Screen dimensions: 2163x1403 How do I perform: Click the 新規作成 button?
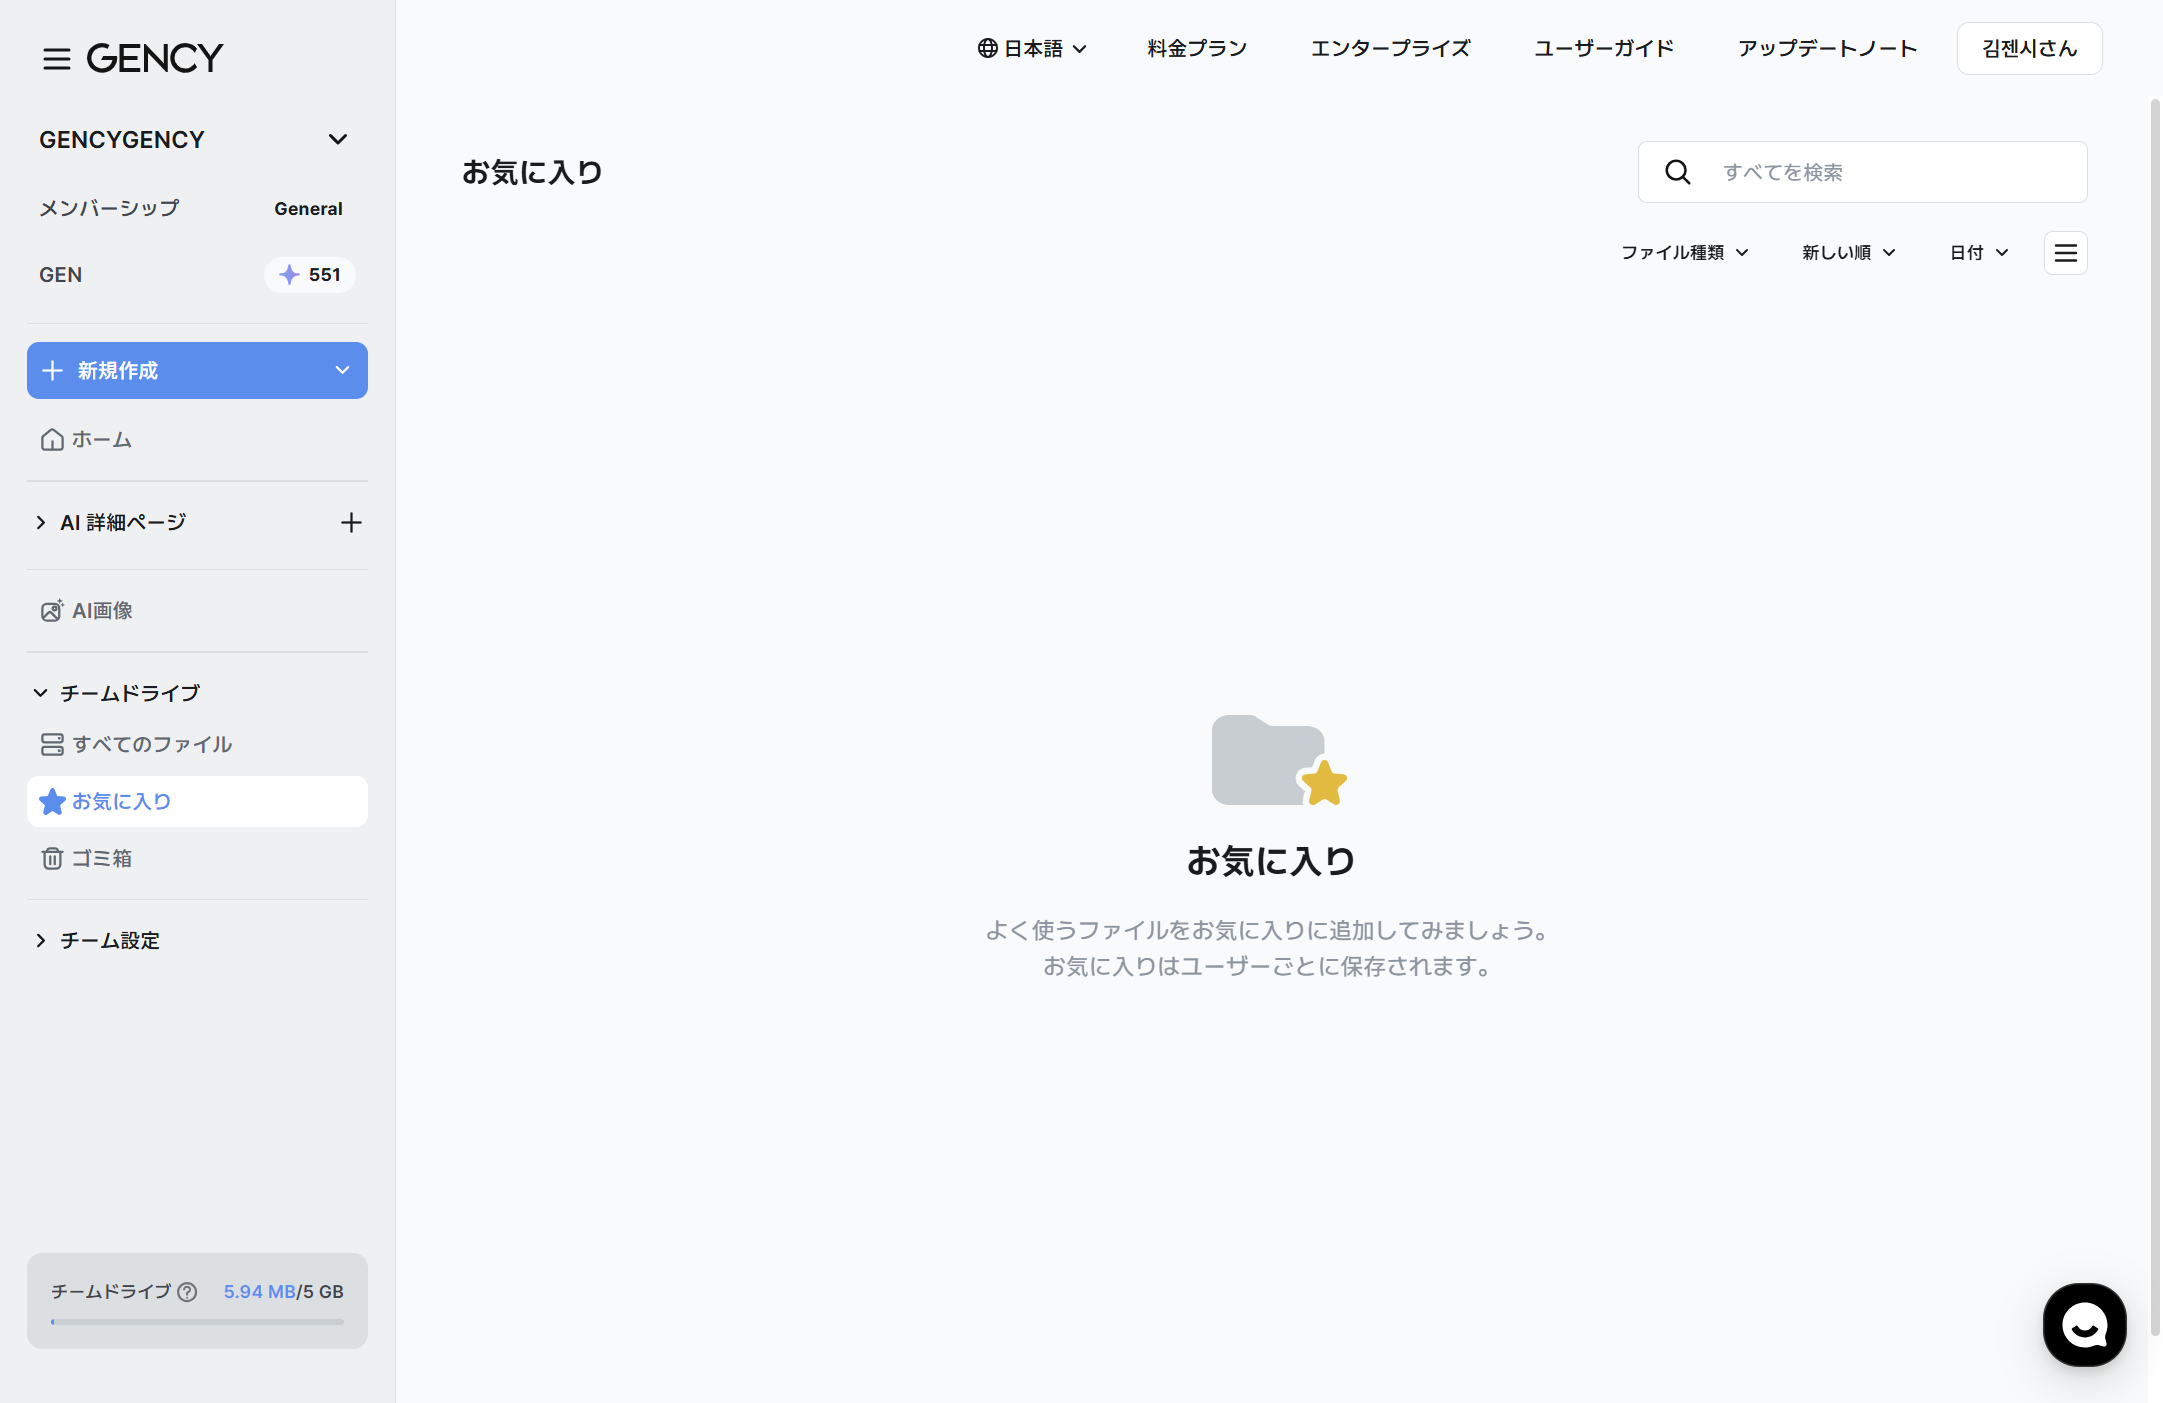197,370
